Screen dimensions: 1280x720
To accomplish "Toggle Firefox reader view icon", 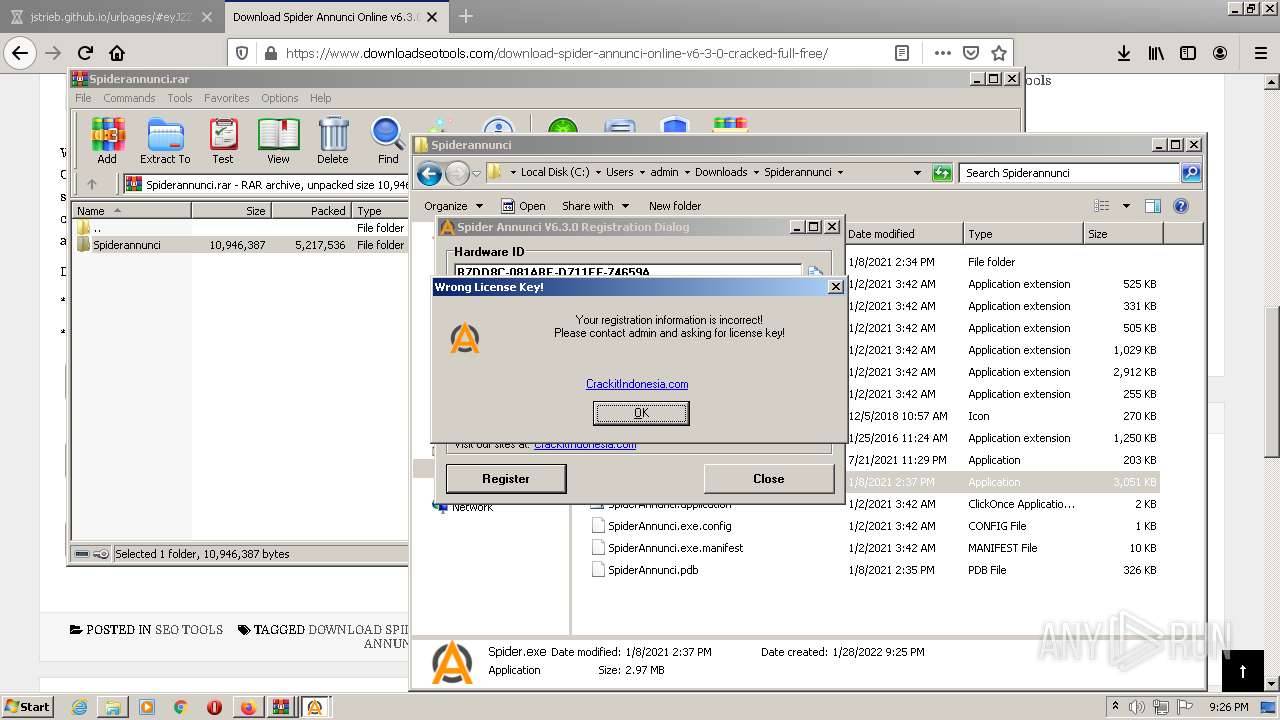I will coord(902,53).
